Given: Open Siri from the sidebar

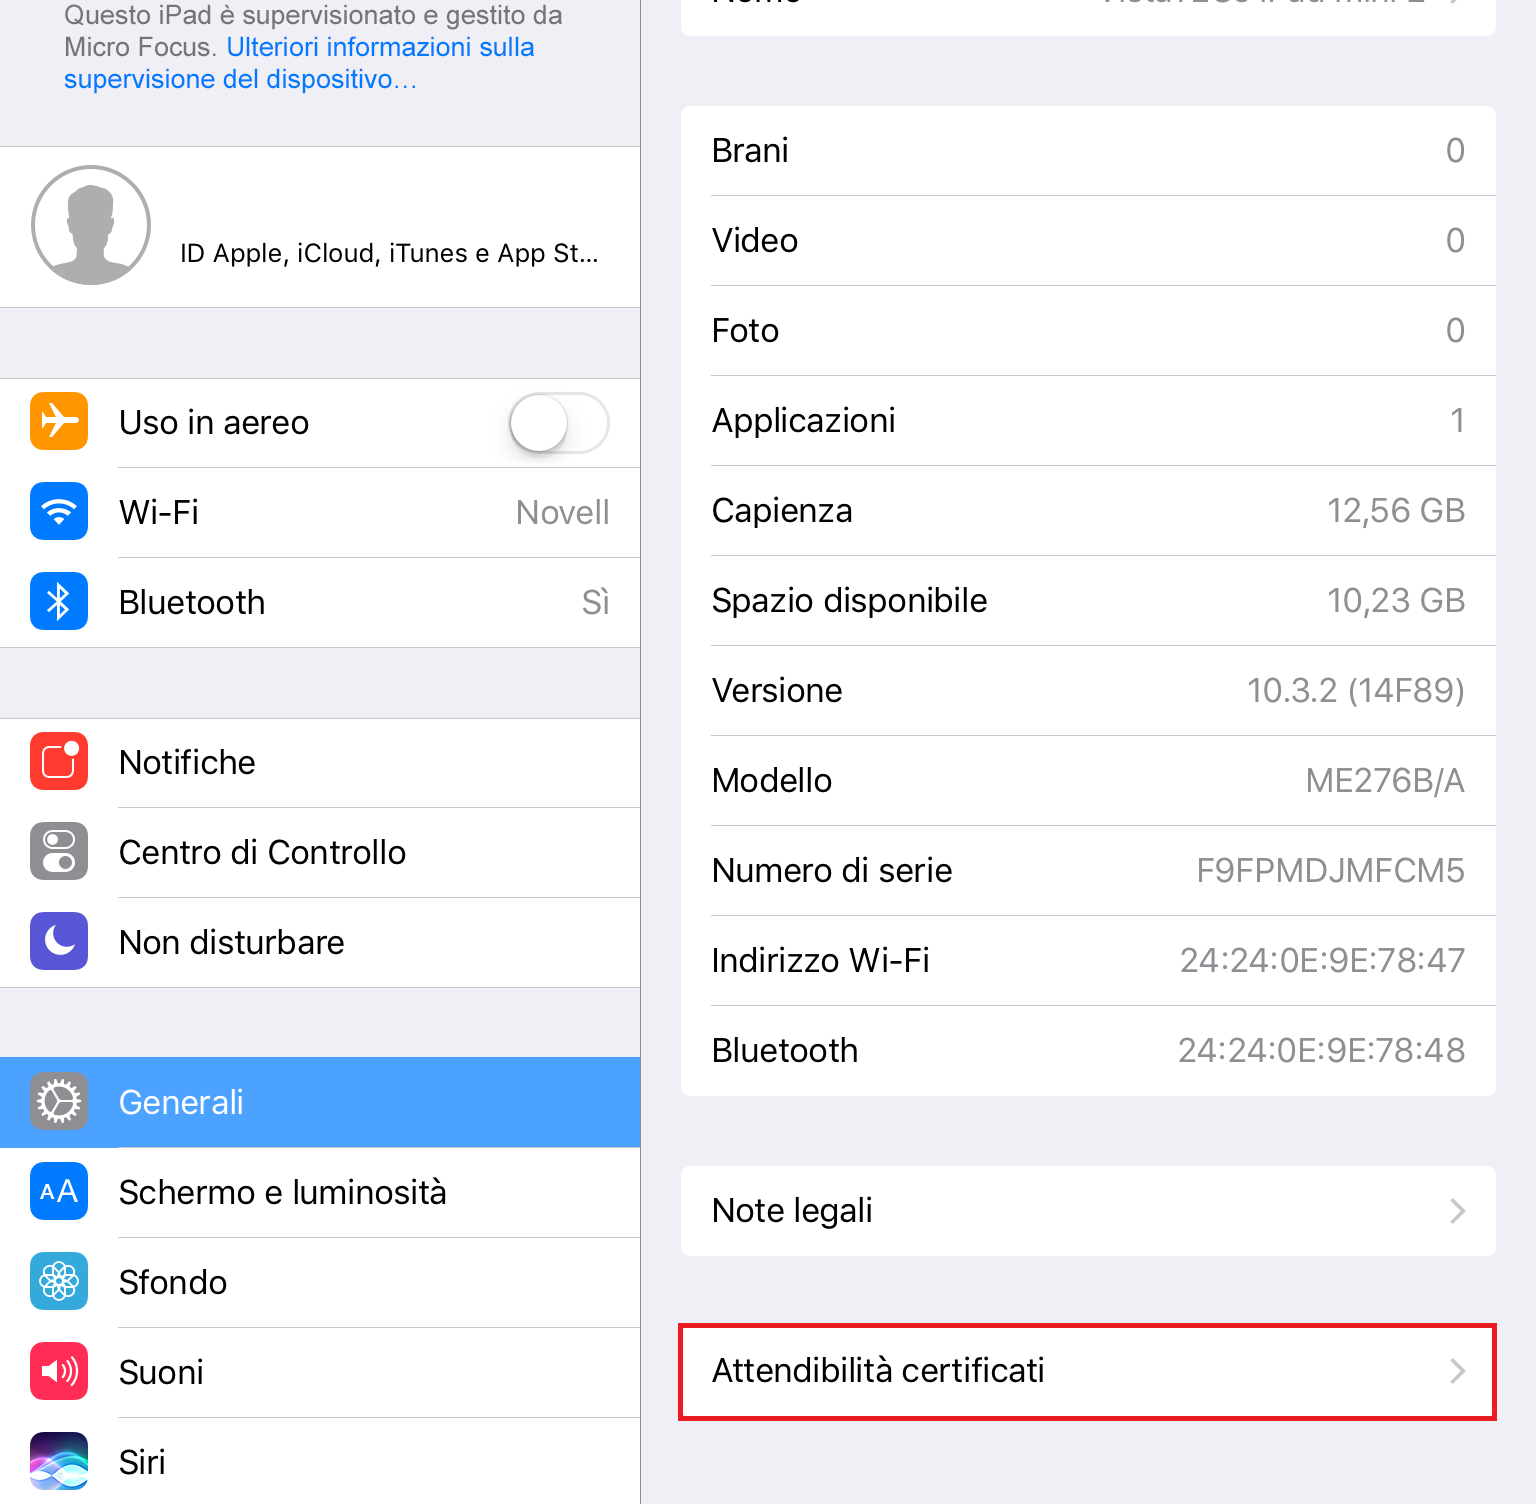Looking at the screenshot, I should click(320, 1461).
